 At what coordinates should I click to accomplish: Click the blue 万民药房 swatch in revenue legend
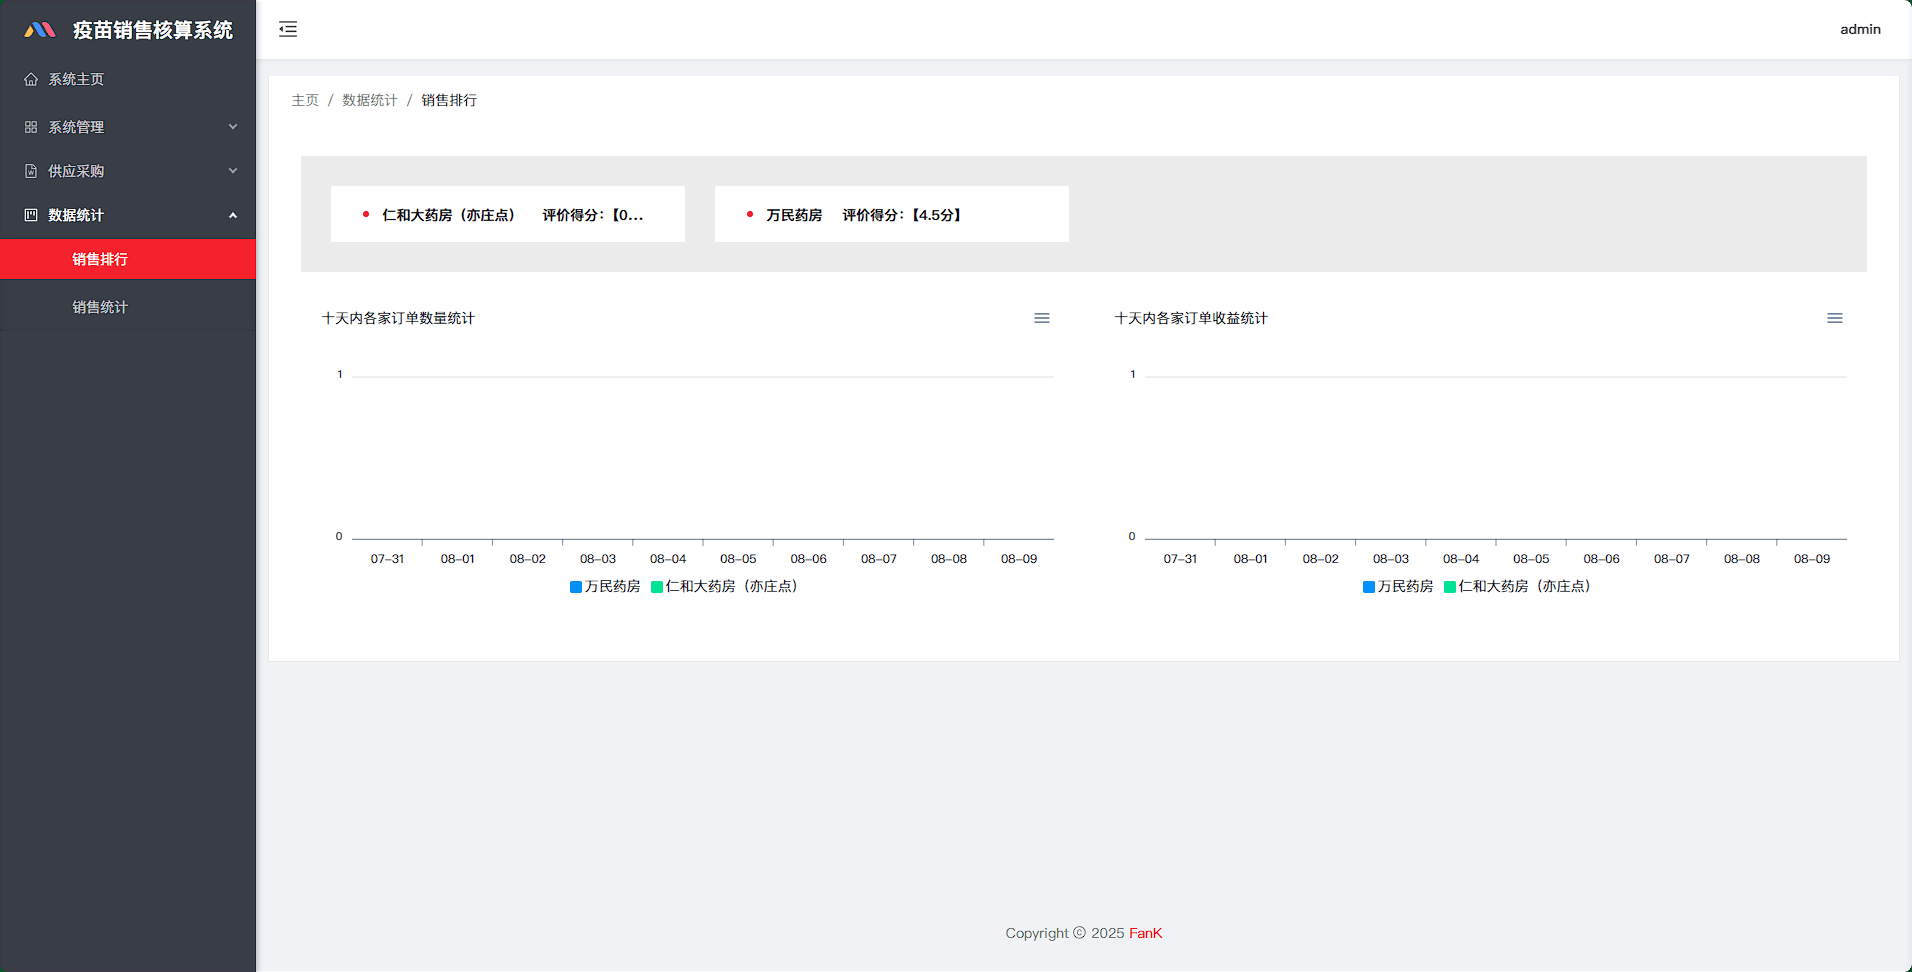[1369, 587]
